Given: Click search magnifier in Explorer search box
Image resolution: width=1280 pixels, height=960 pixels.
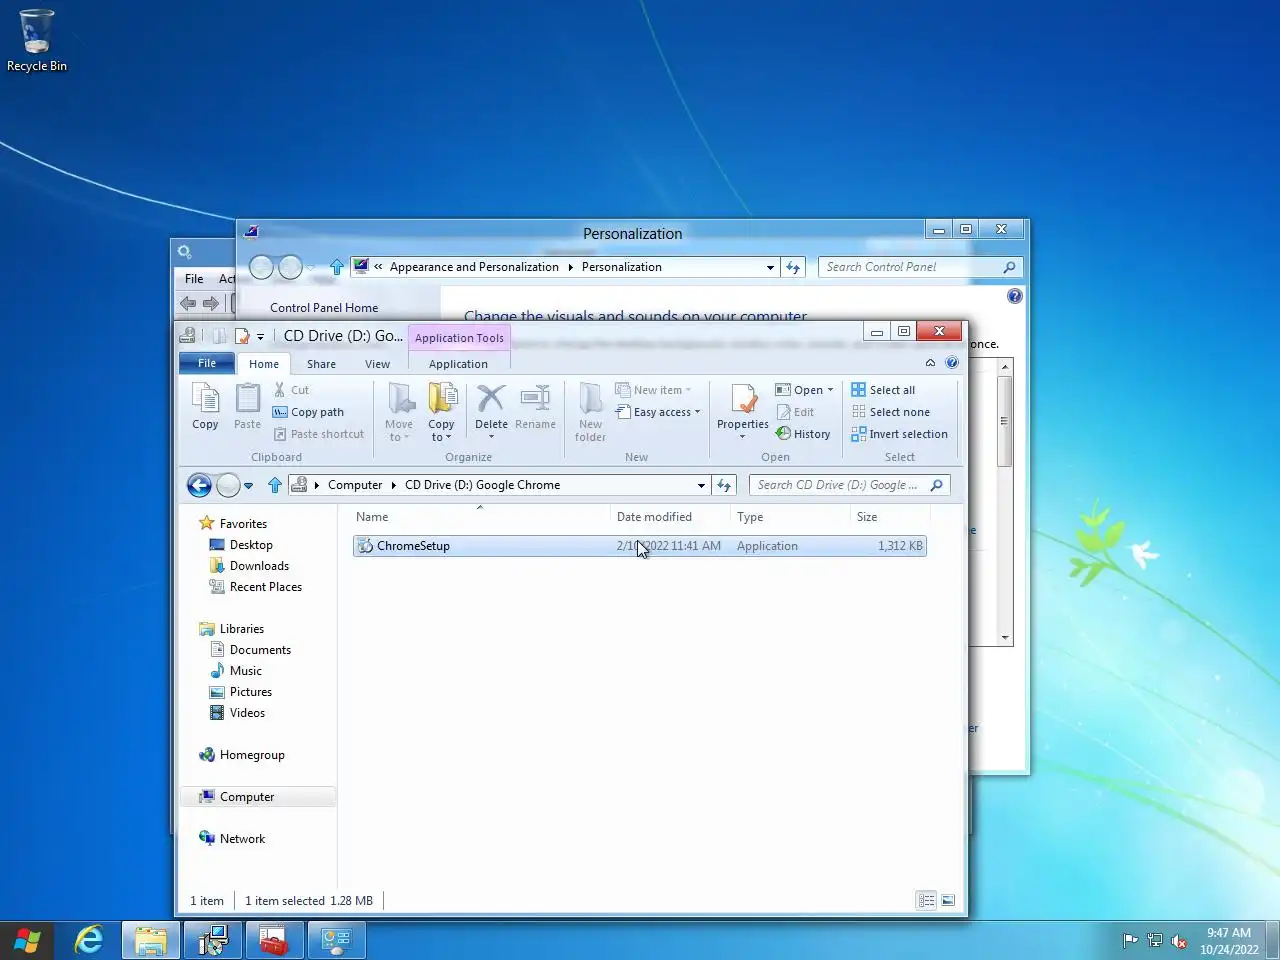Looking at the screenshot, I should (937, 485).
